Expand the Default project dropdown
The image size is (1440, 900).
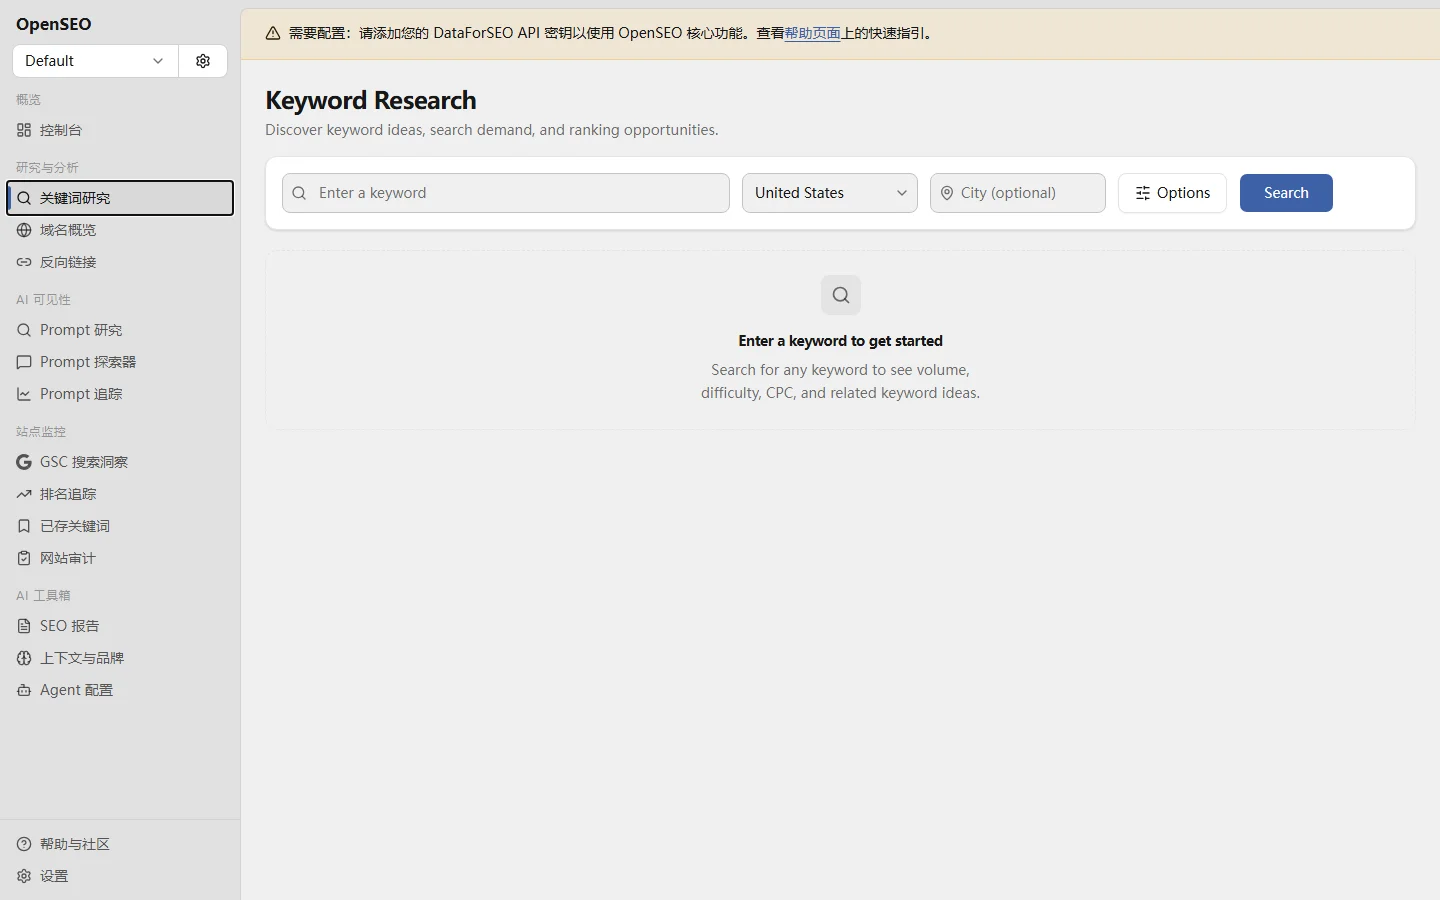click(95, 61)
